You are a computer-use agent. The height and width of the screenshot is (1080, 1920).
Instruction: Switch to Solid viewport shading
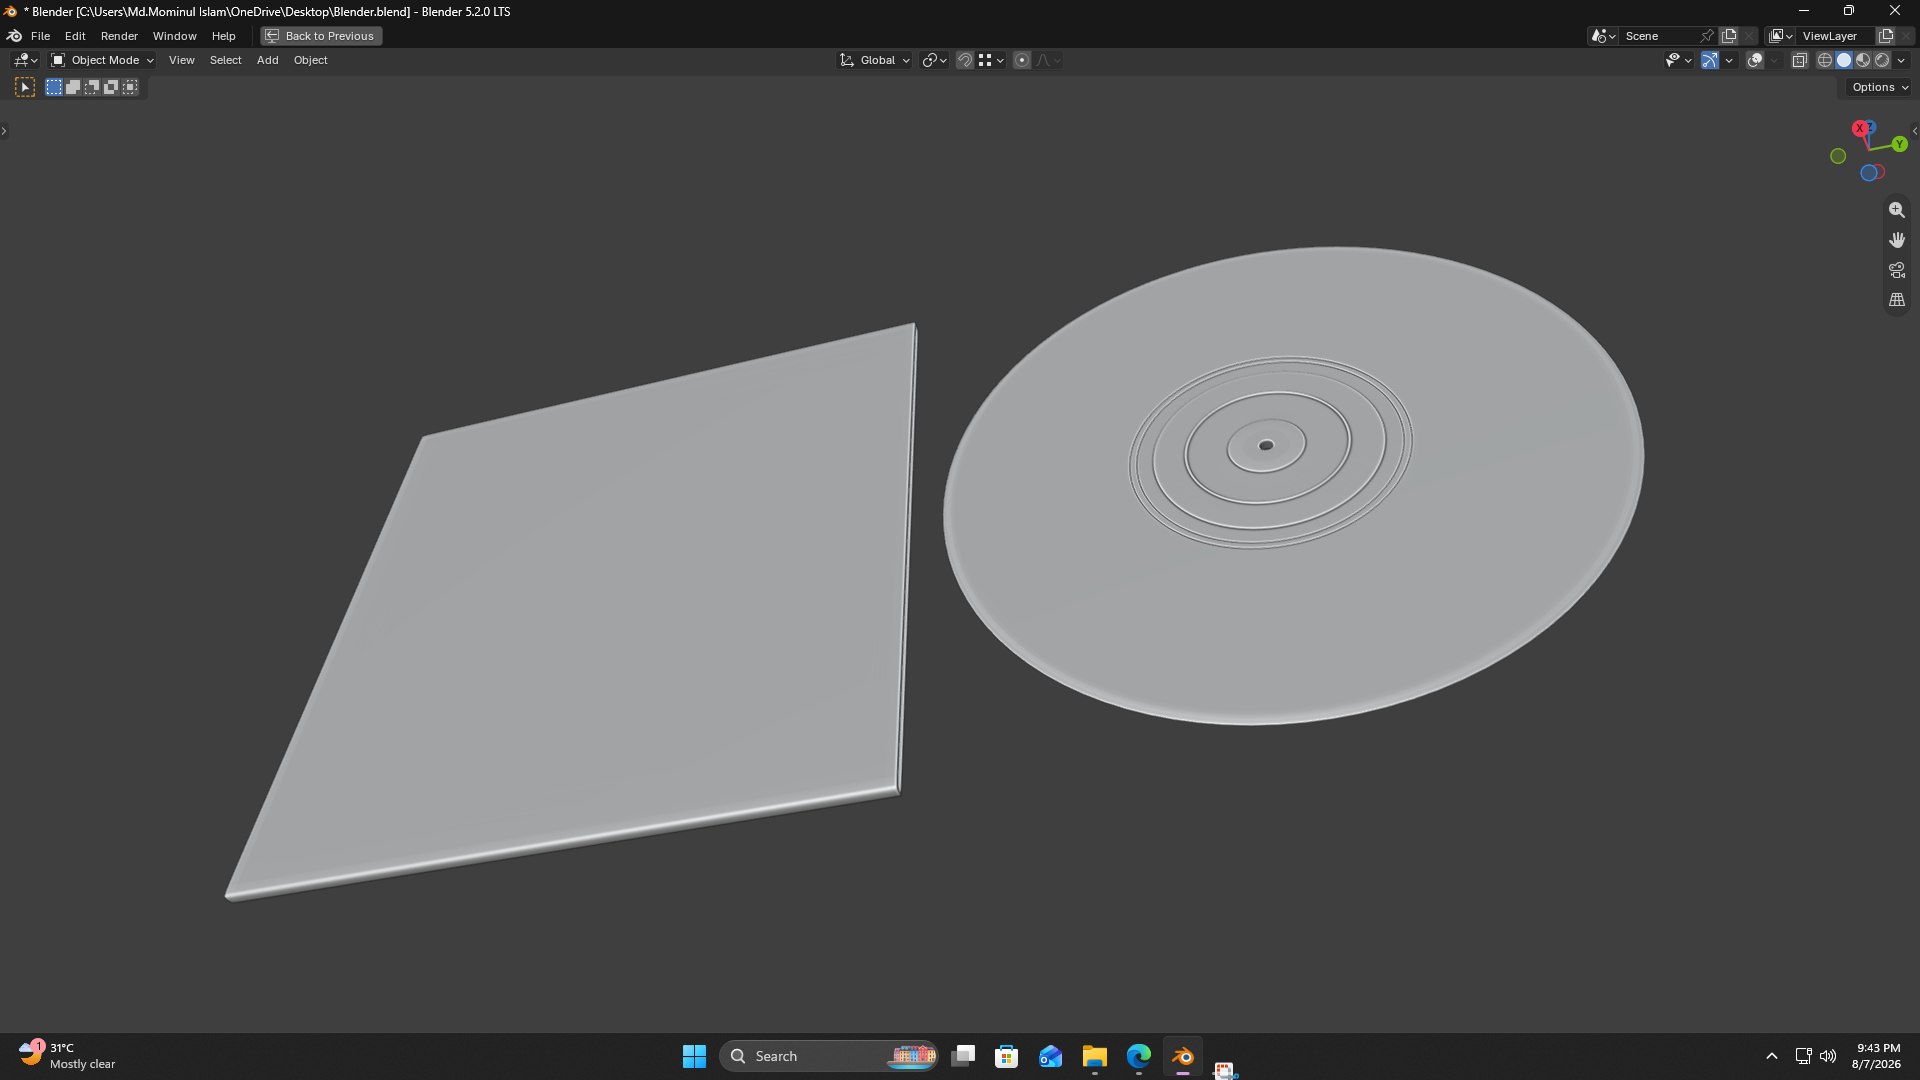click(x=1844, y=61)
